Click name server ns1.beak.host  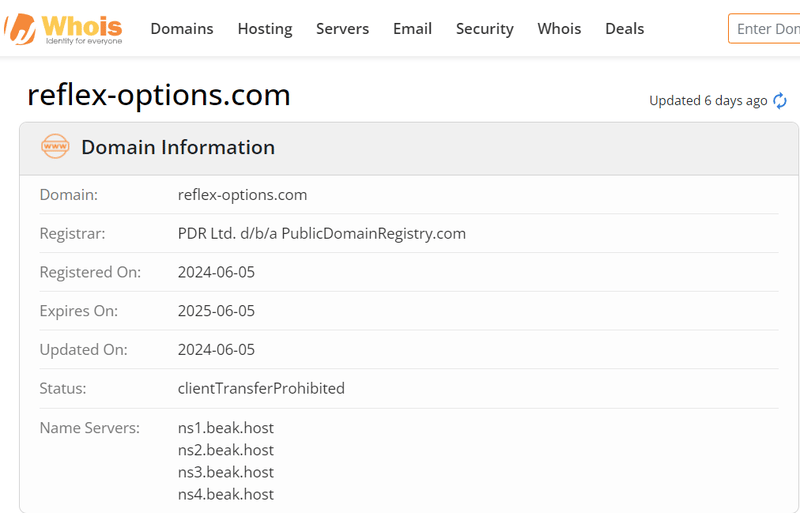226,428
